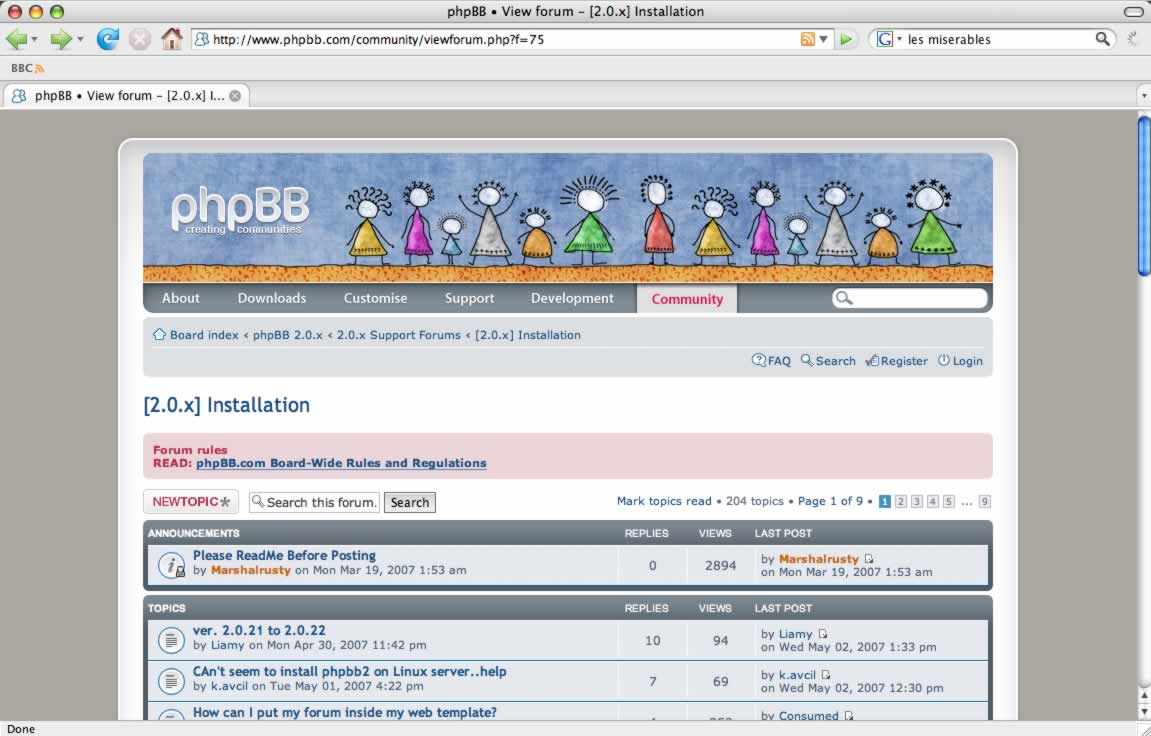Open the Forward button history dropdown arrow
Image resolution: width=1151 pixels, height=736 pixels.
(79, 40)
